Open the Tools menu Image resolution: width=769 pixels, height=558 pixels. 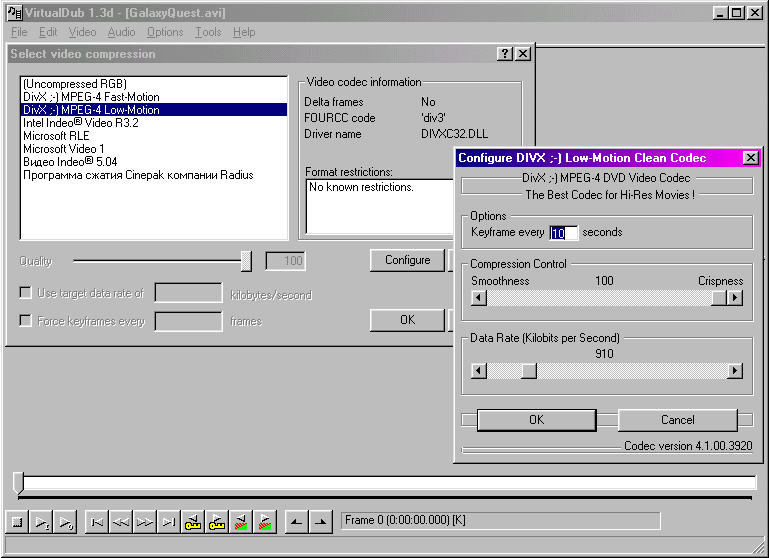pyautogui.click(x=208, y=32)
